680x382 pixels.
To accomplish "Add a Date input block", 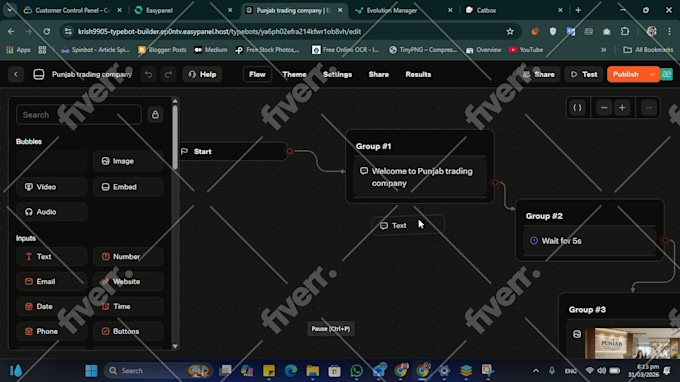I will coord(52,306).
